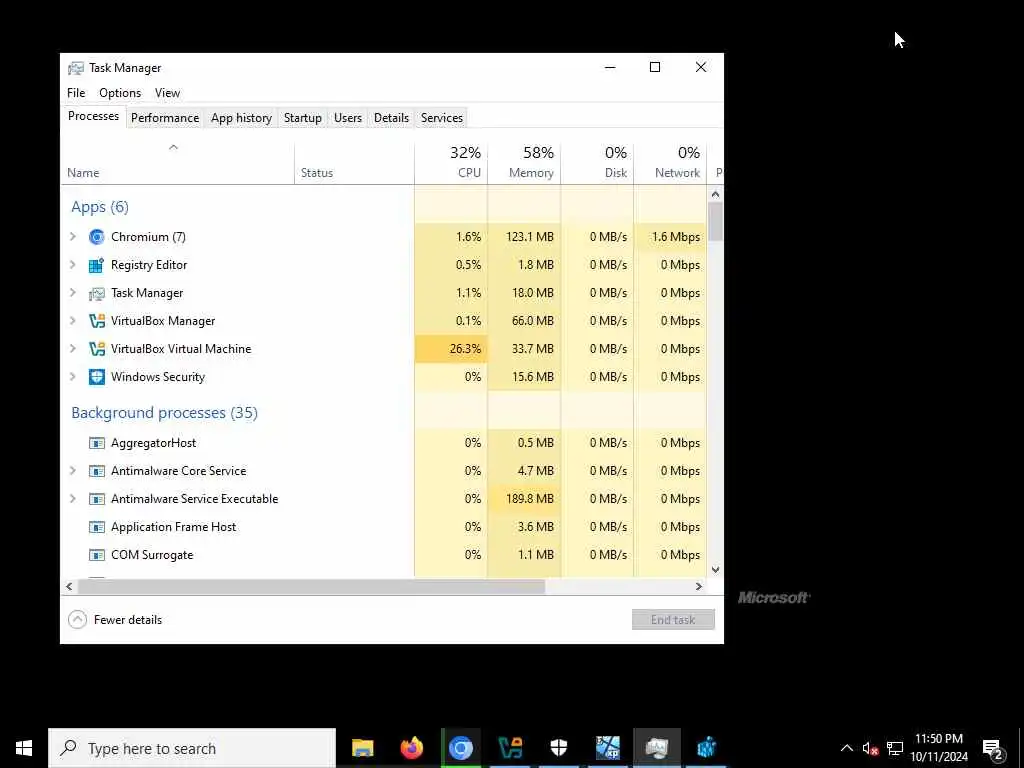Sort processes by Network column
Screen dimensions: 1024x768
coord(671,164)
